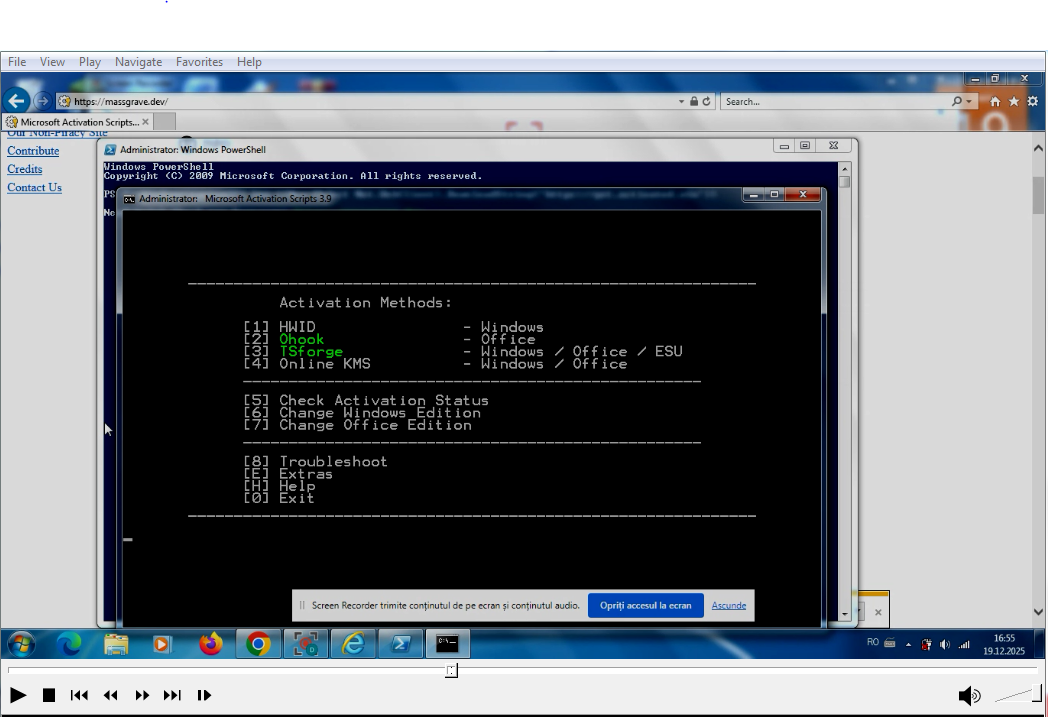Image resolution: width=1048 pixels, height=717 pixels.
Task: Click the home icon in Internet Explorer
Action: pyautogui.click(x=996, y=101)
